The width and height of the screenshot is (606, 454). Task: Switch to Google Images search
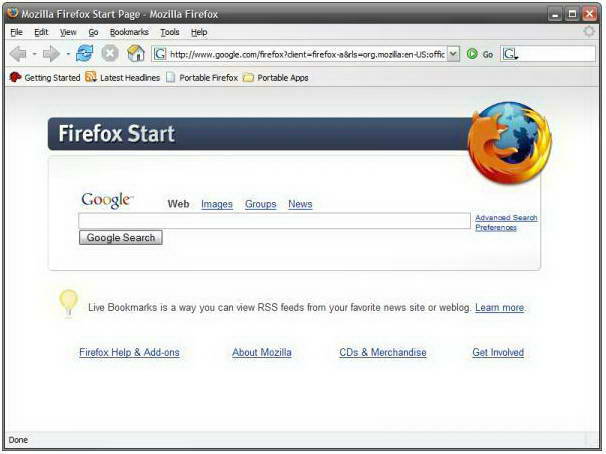click(x=217, y=204)
